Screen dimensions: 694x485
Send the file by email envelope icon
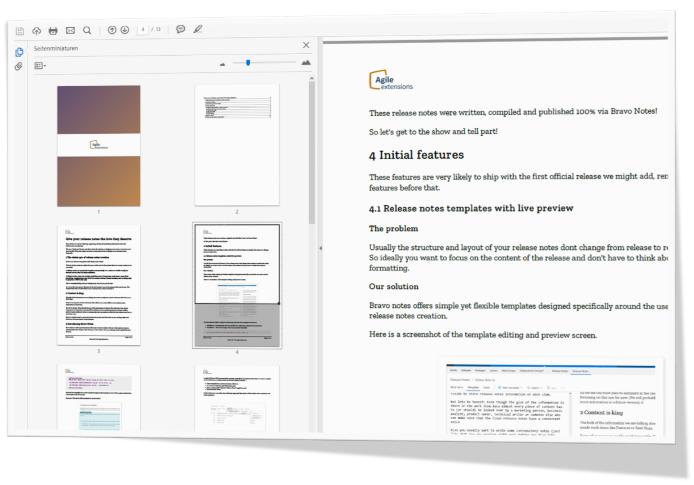tap(70, 30)
